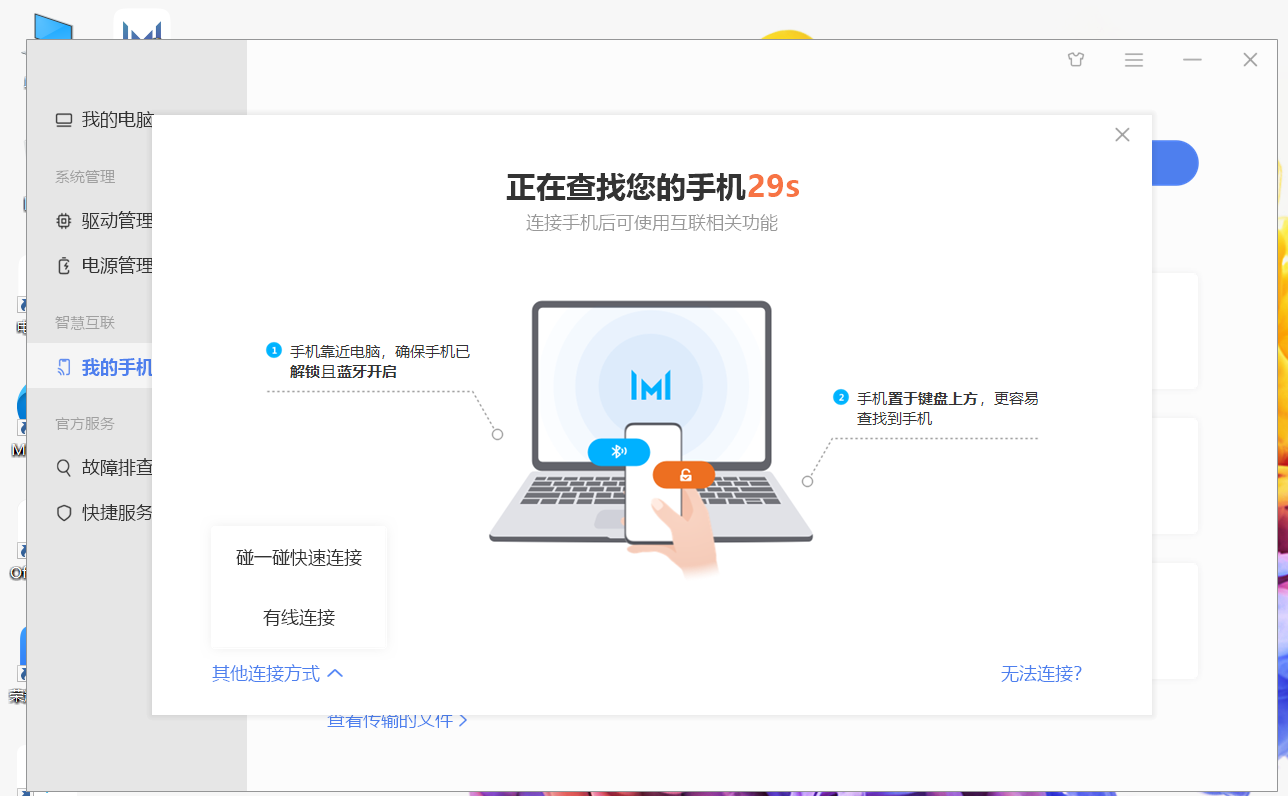Click the orange unlock badge in illustration
This screenshot has width=1288, height=796.
click(684, 475)
